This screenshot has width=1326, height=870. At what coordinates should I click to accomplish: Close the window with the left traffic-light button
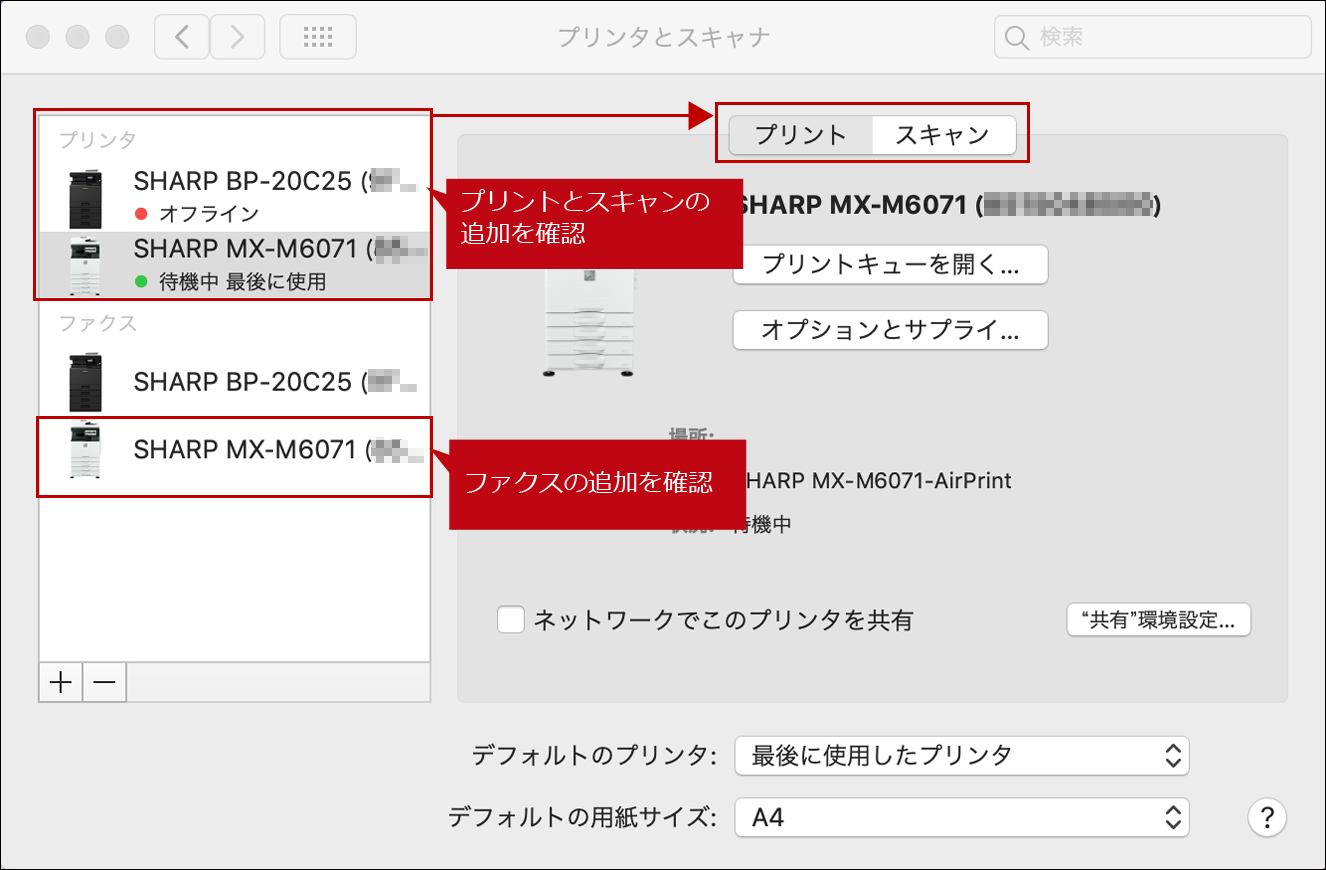tap(38, 38)
